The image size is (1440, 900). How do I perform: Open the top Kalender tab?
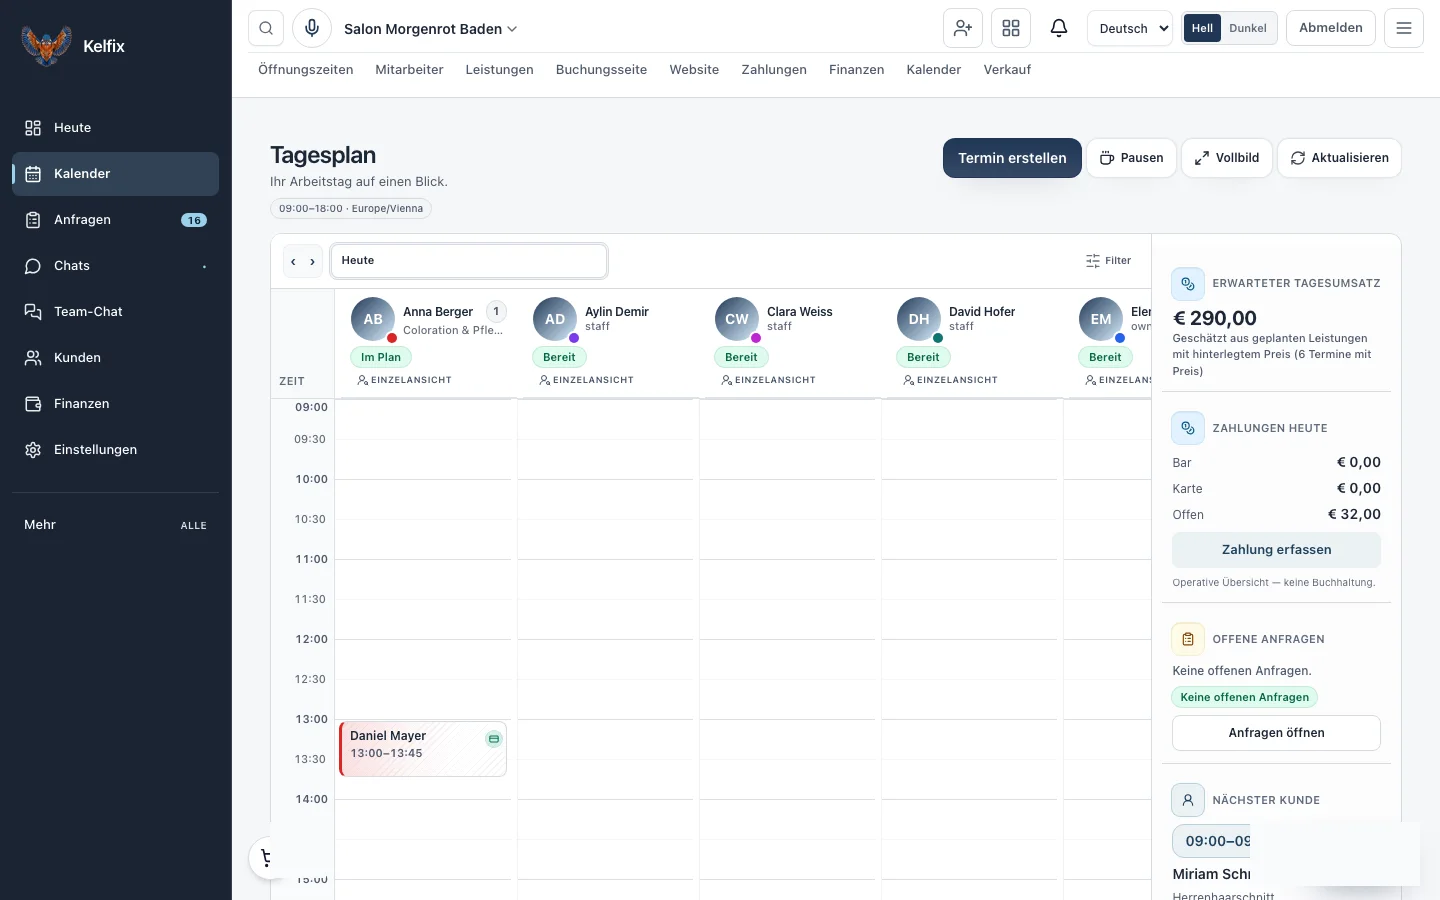point(934,70)
